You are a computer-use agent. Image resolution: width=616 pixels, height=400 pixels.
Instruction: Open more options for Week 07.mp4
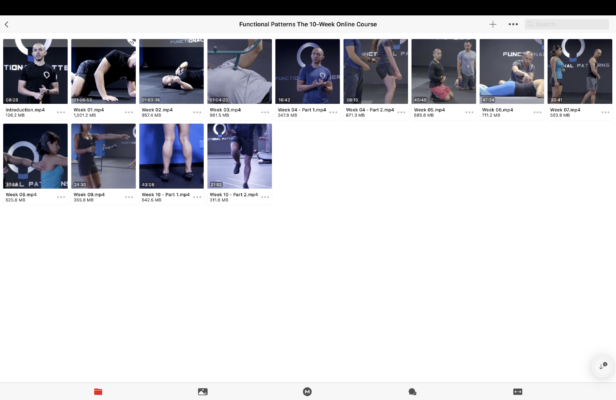point(605,112)
